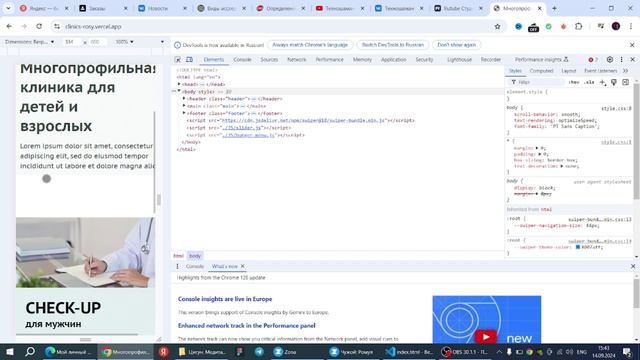Open the Network tab
Viewport: 640px width, 360px height.
[x=296, y=60]
